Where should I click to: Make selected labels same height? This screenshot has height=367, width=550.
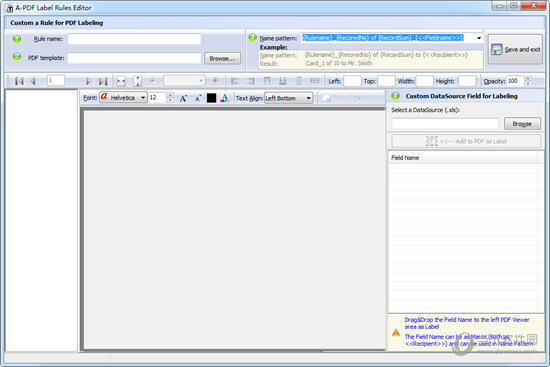(x=299, y=81)
